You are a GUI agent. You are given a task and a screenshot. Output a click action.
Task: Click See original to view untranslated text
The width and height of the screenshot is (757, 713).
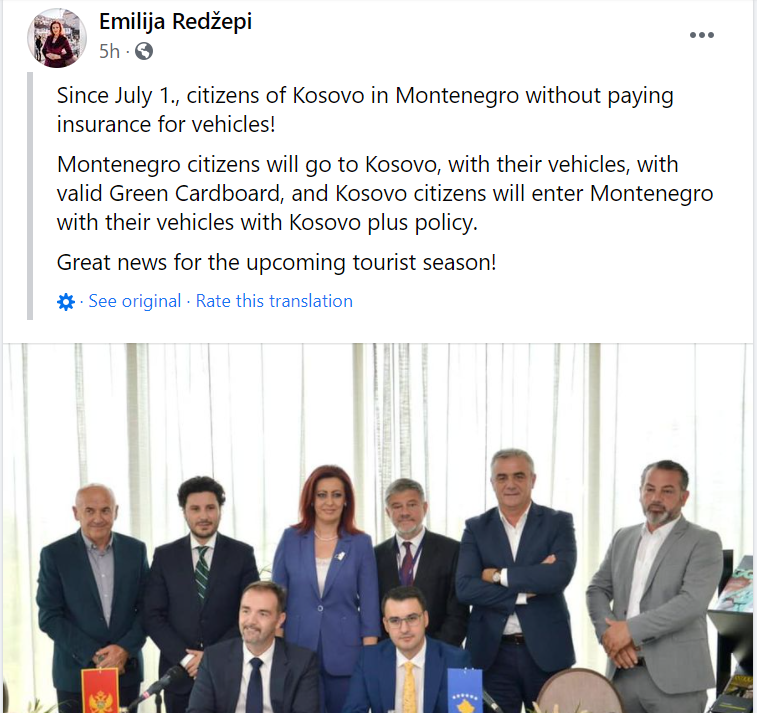point(135,301)
